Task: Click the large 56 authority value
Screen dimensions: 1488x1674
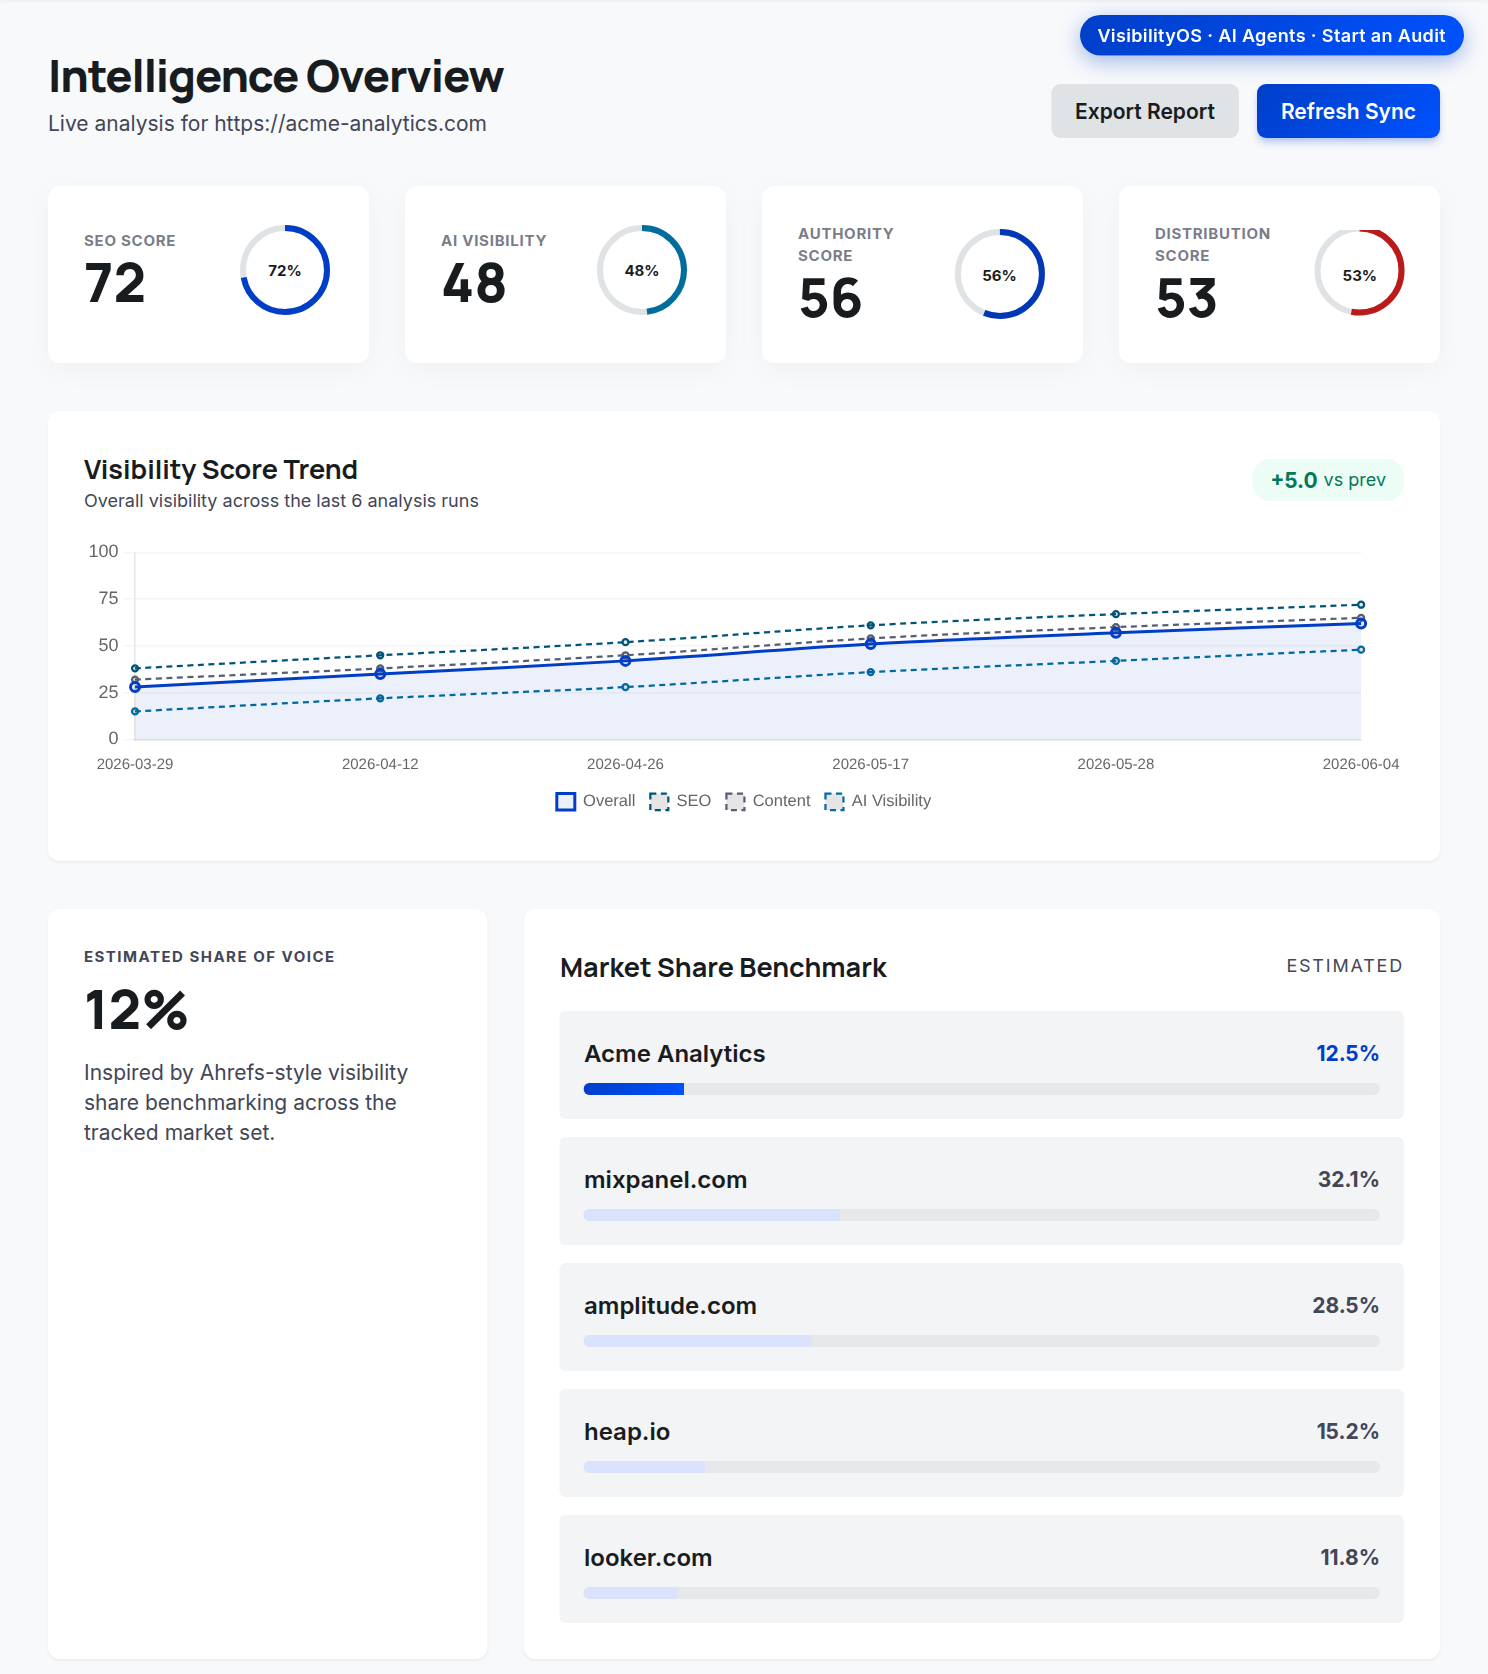Action: tap(830, 298)
